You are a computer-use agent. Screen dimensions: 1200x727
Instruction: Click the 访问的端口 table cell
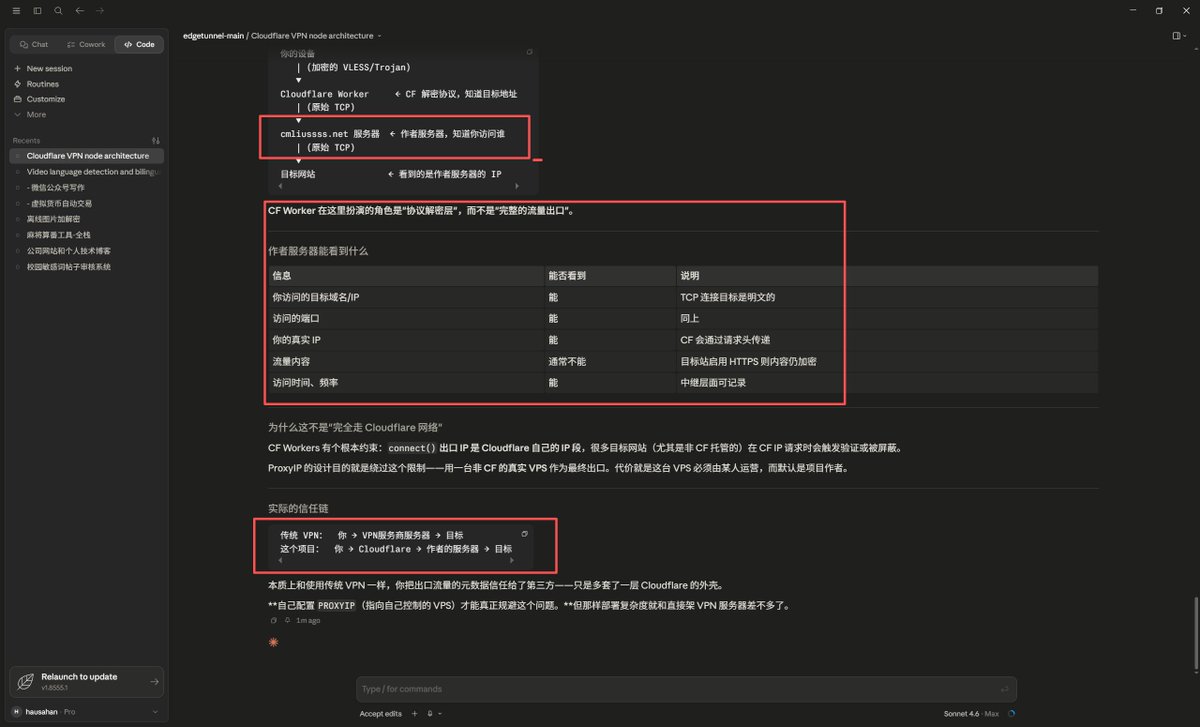[x=406, y=319]
